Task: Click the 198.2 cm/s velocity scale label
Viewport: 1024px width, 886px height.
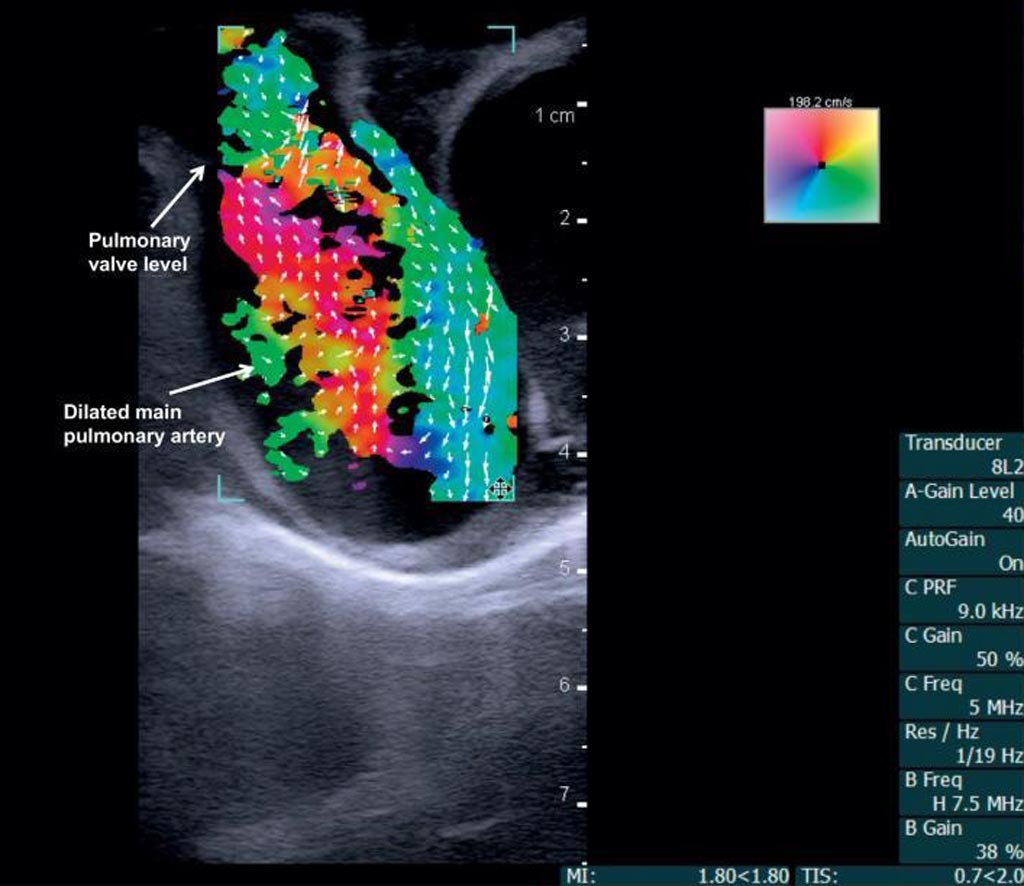Action: 820,103
